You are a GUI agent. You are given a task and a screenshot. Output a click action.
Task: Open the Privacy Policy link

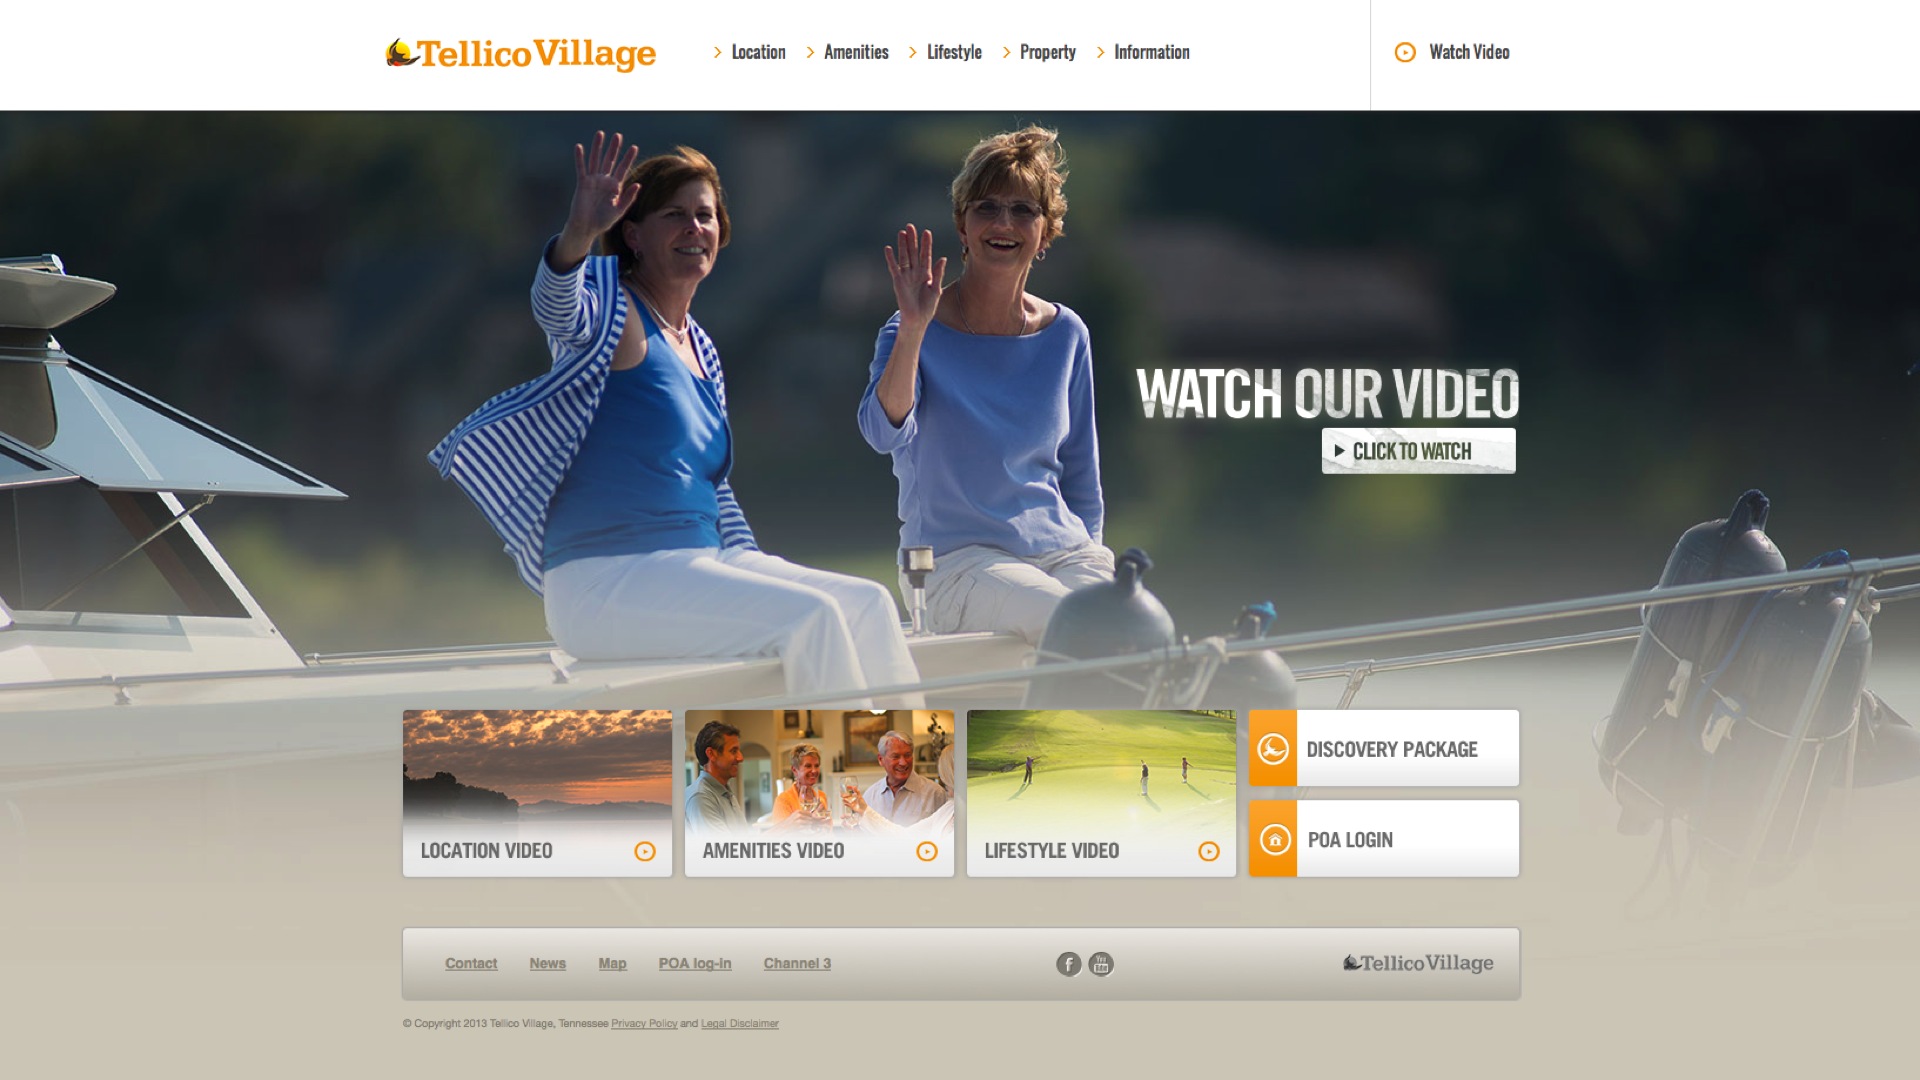pos(643,1023)
